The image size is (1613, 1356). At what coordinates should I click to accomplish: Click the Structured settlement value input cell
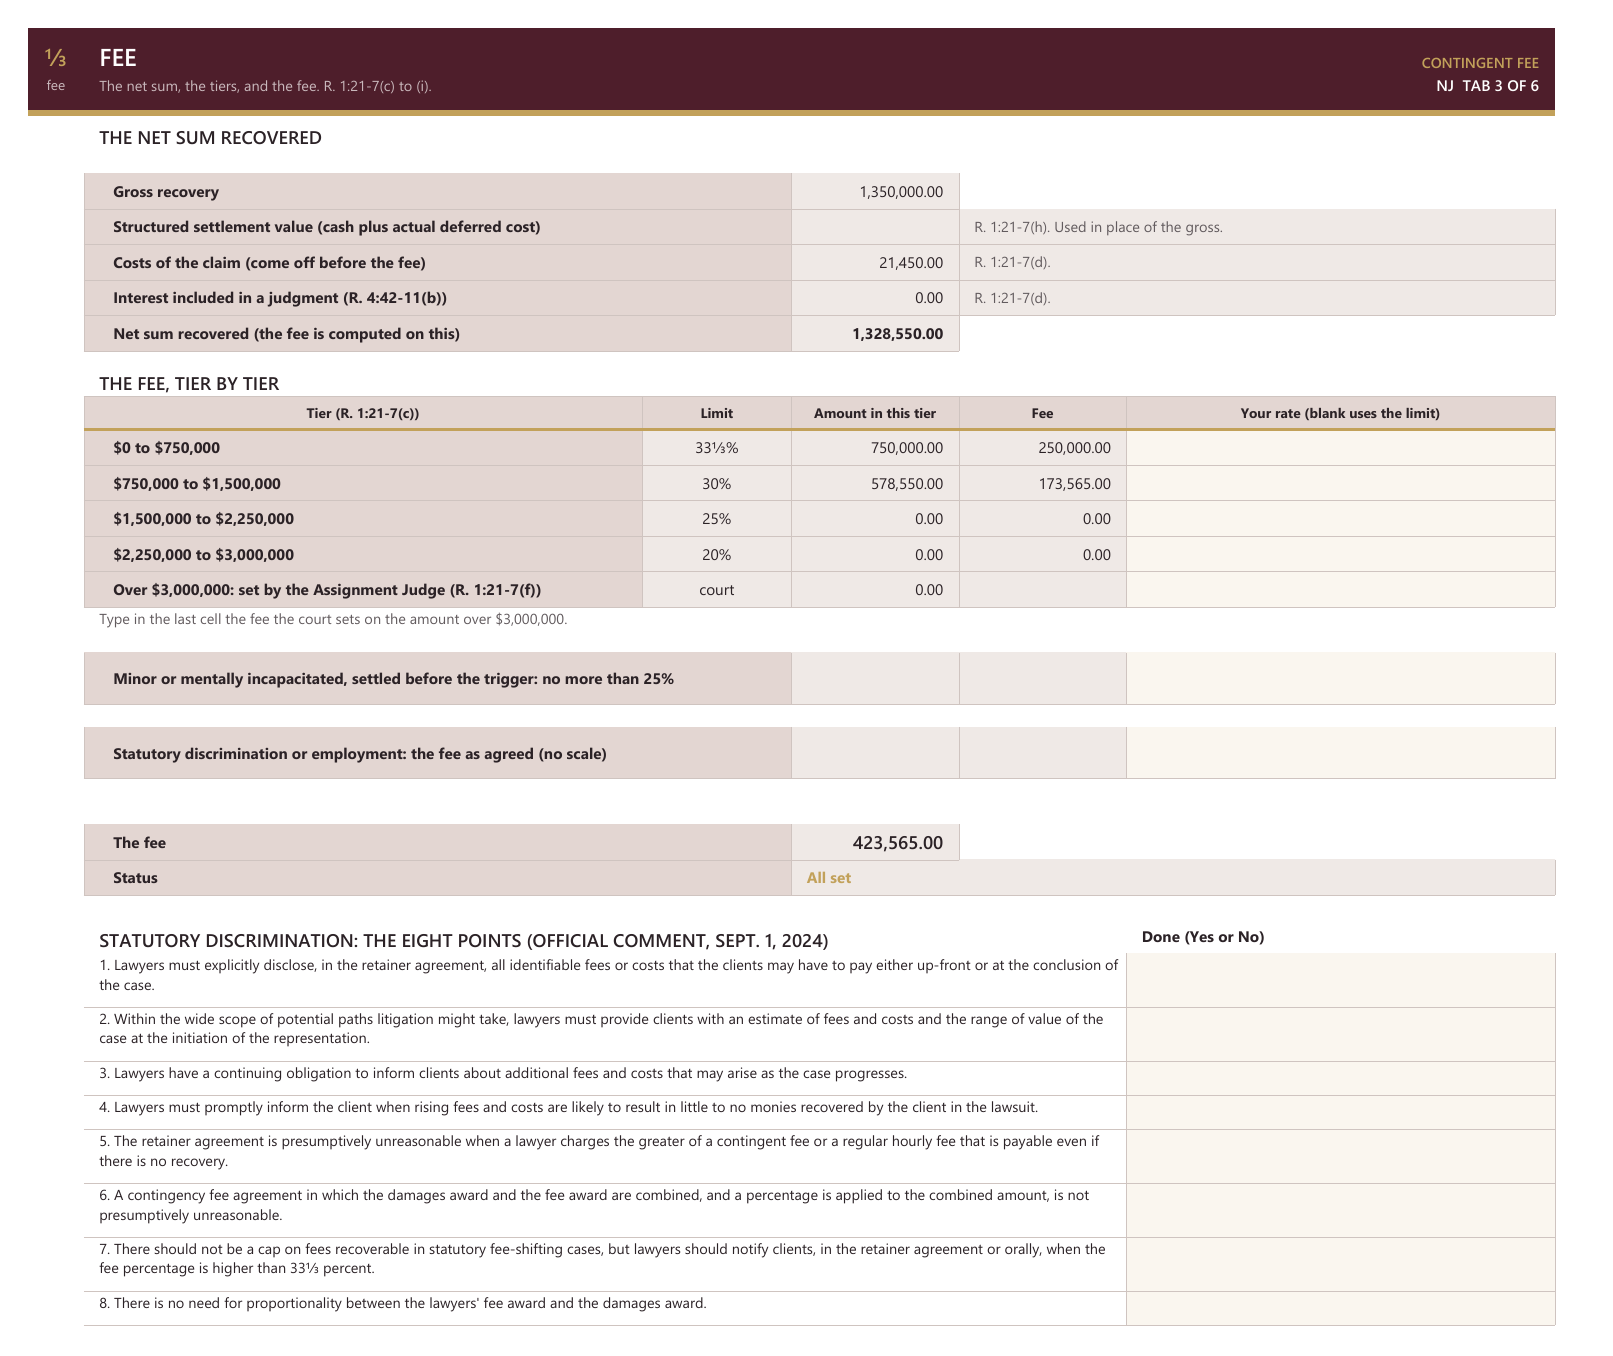tap(875, 227)
